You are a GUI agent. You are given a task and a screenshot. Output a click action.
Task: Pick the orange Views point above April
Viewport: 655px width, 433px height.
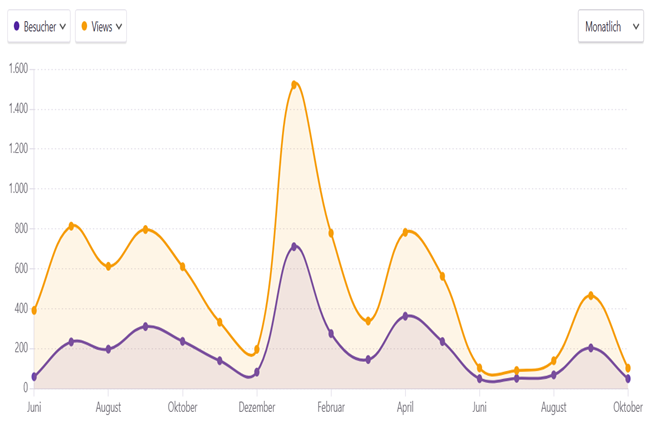click(x=406, y=232)
